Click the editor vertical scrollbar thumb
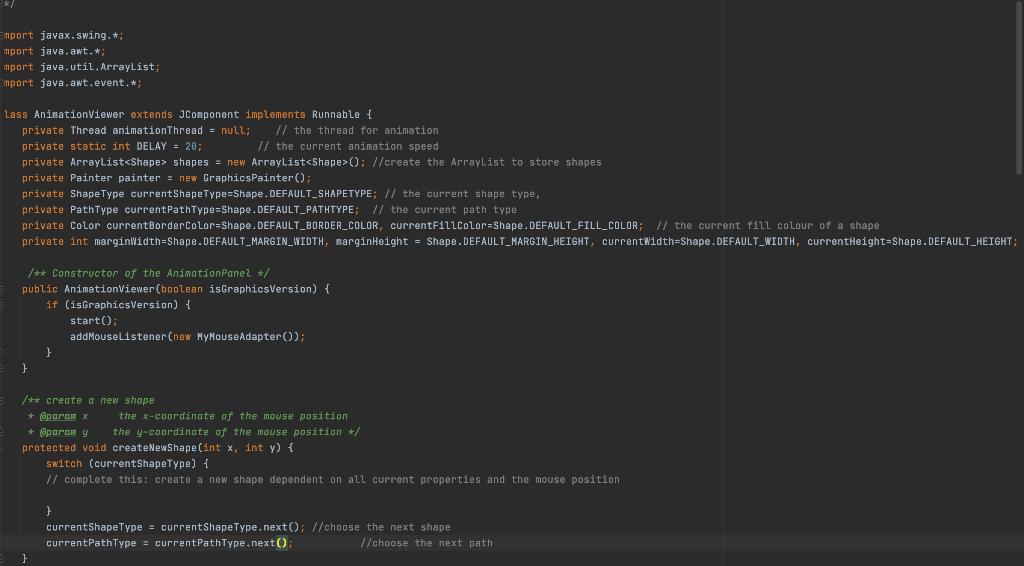The height and width of the screenshot is (566, 1024). [1019, 87]
